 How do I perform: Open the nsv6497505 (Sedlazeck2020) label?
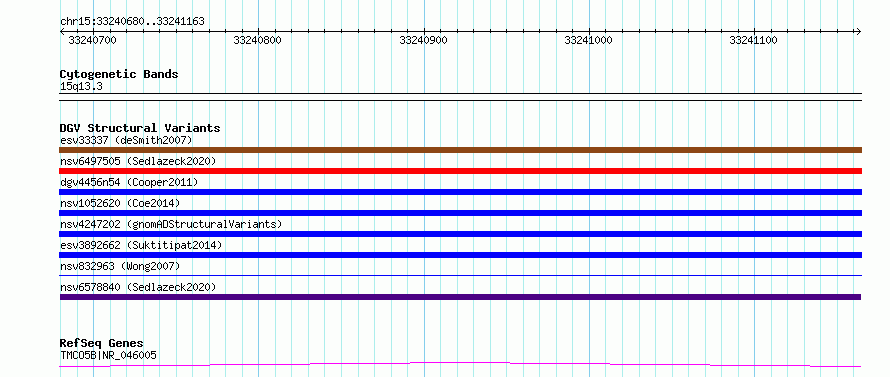(x=138, y=161)
